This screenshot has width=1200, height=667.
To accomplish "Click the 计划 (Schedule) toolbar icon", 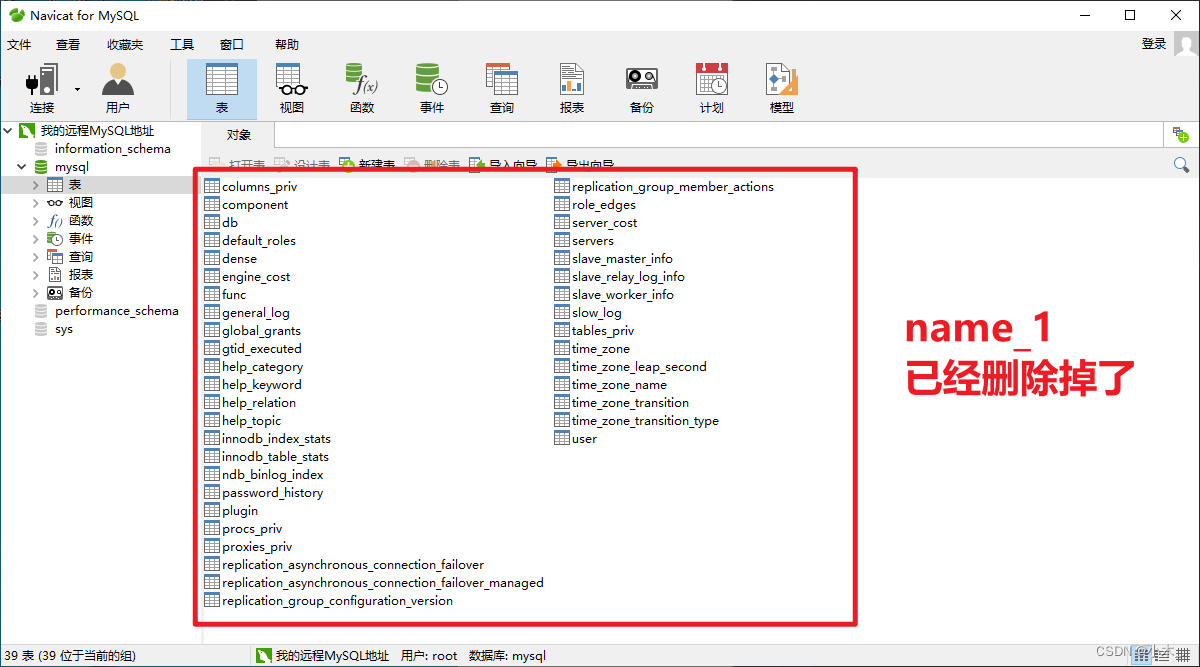I will click(x=711, y=87).
